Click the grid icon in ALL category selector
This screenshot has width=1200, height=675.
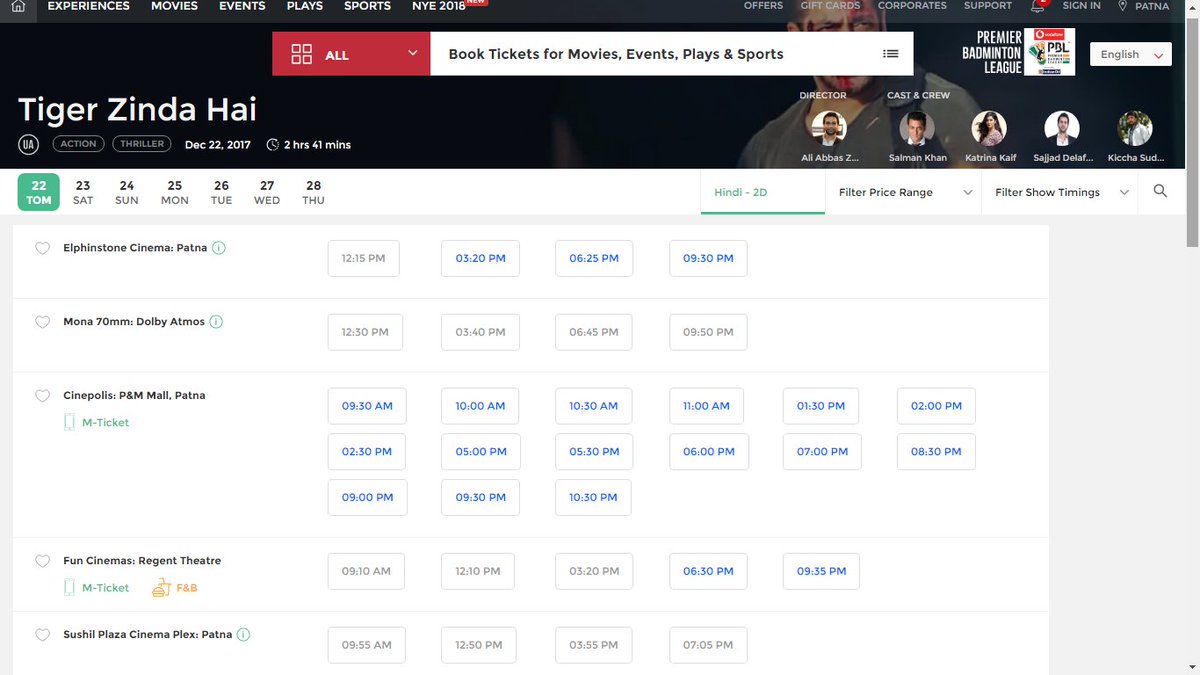(301, 54)
